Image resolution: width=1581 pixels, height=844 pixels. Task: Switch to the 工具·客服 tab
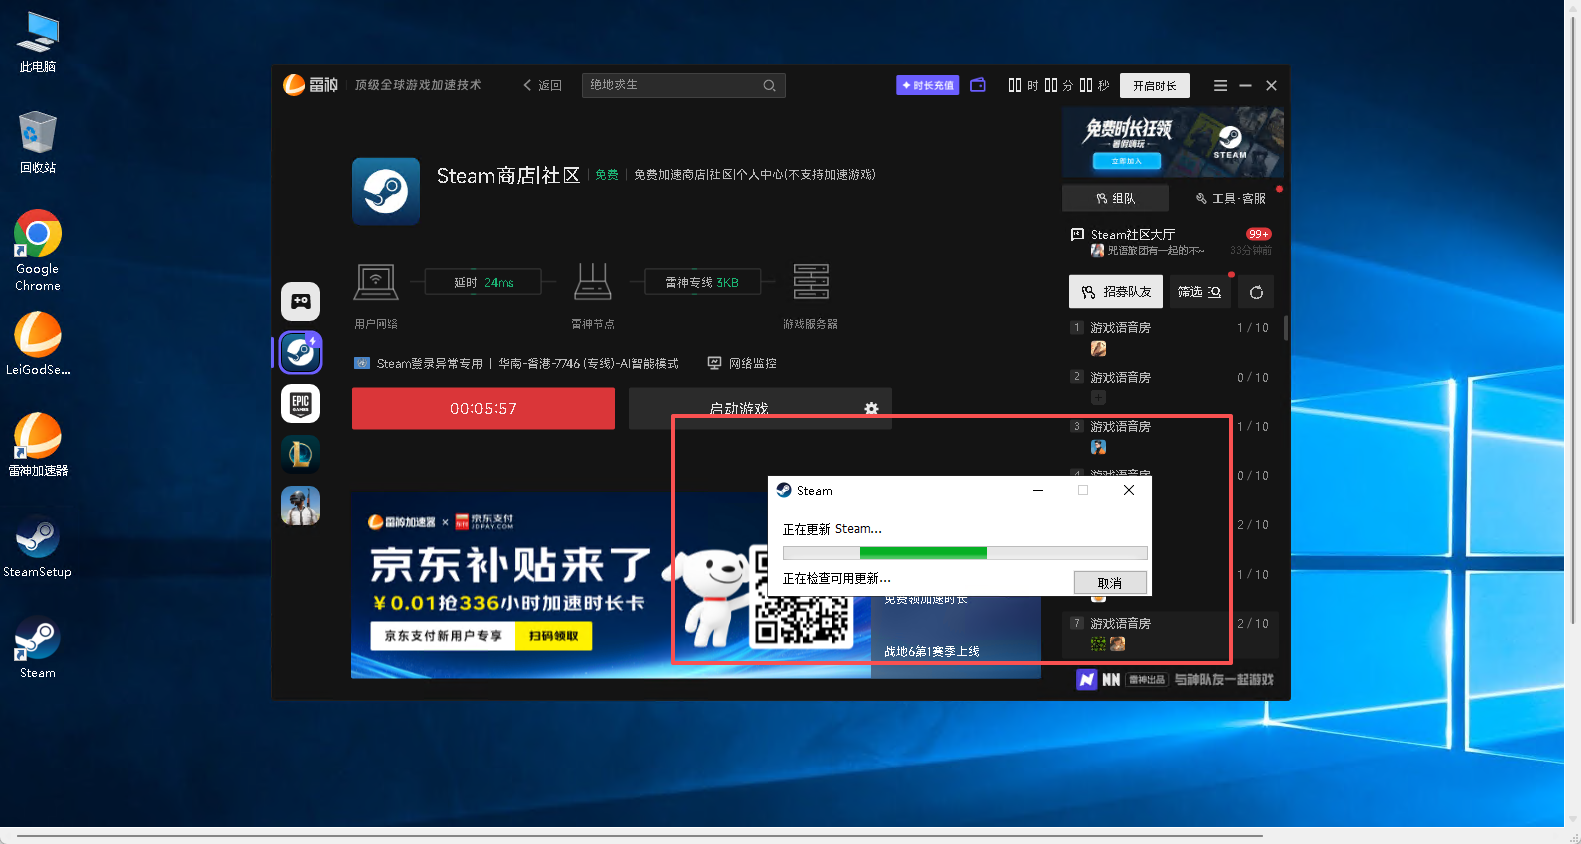[1230, 198]
